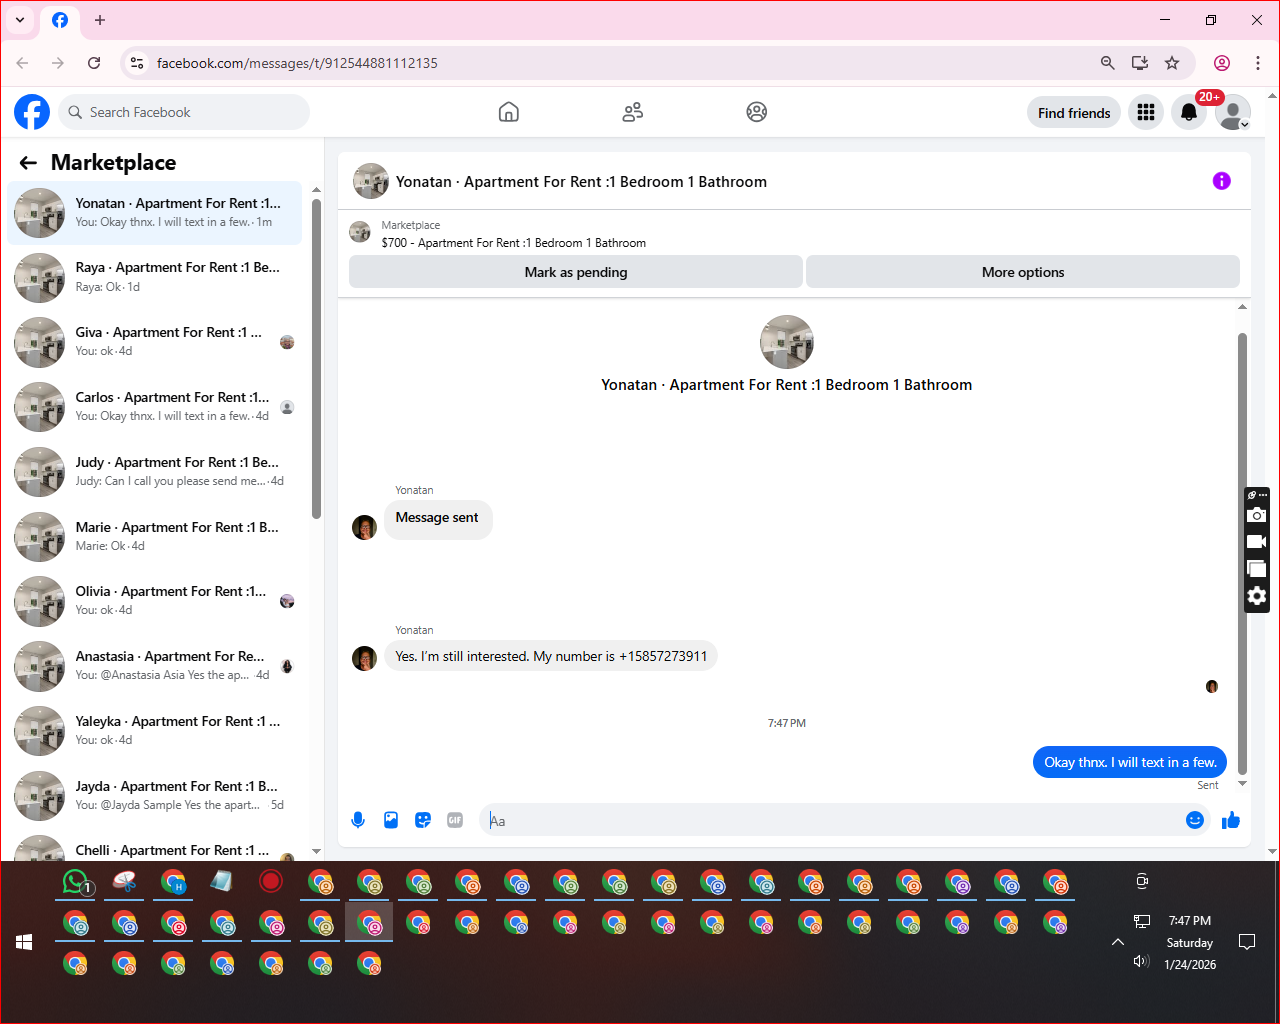Click the message with phone number +15857273911
1280x1024 pixels.
coord(551,656)
